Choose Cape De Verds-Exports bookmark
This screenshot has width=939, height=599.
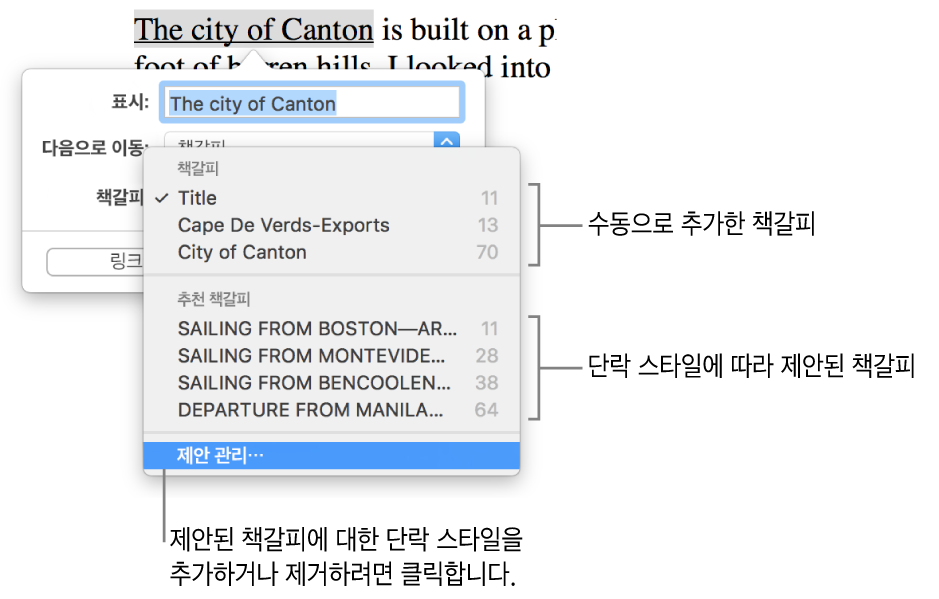coord(331,225)
